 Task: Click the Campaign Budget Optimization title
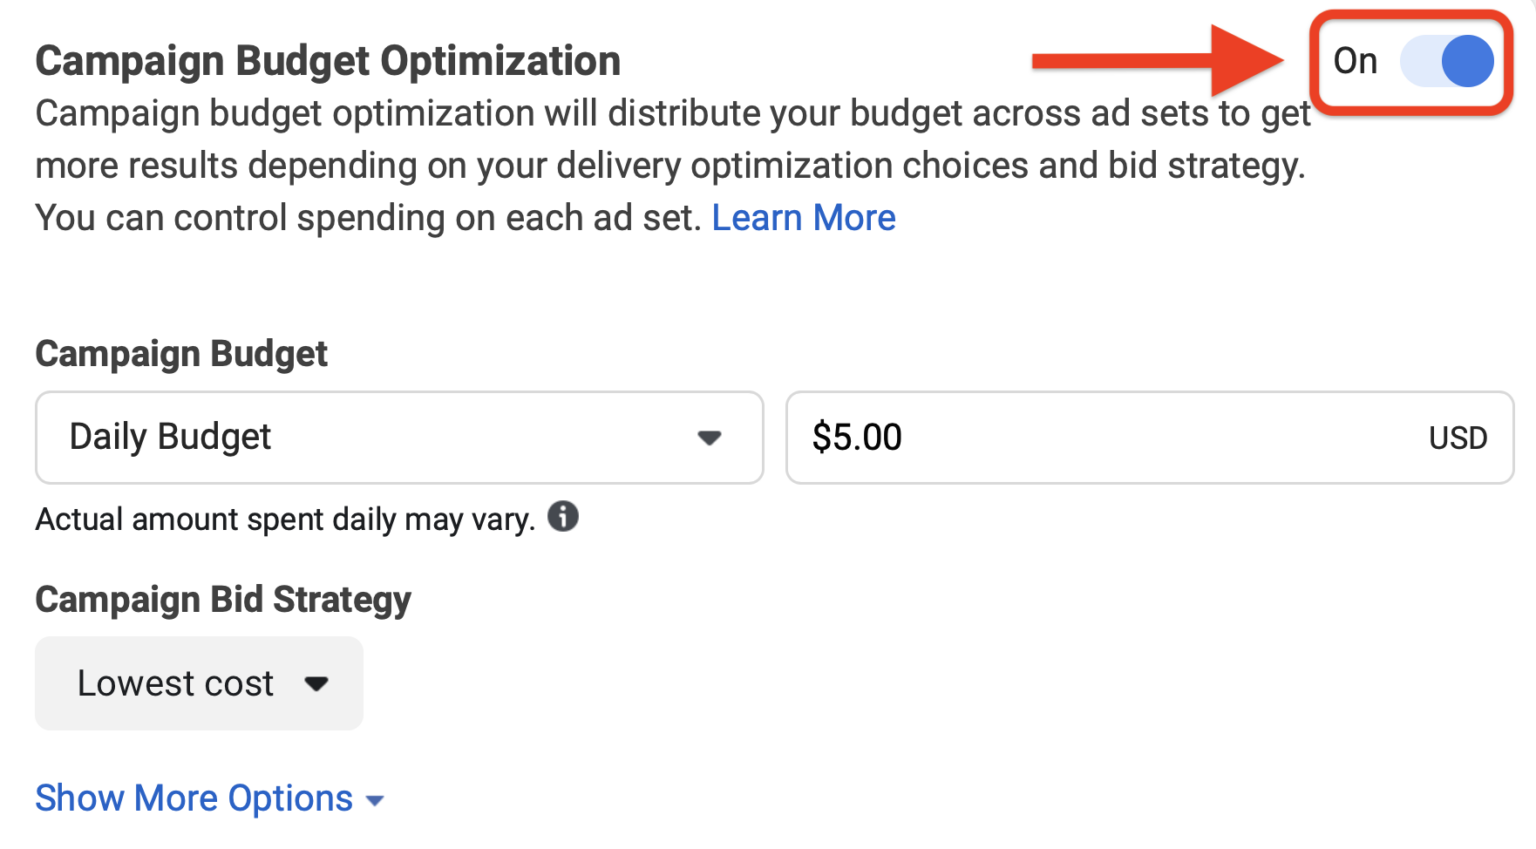coord(327,60)
